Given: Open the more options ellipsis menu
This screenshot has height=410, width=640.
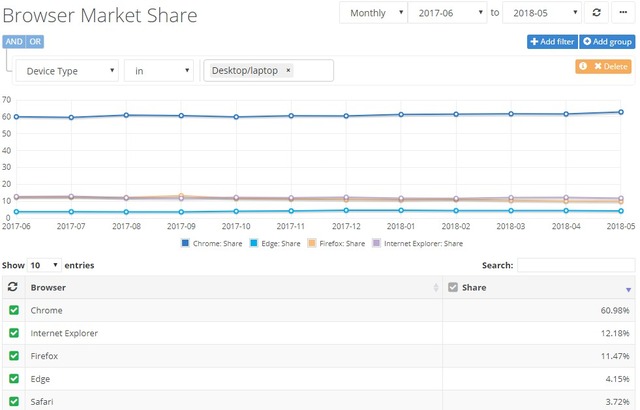Looking at the screenshot, I should click(621, 13).
